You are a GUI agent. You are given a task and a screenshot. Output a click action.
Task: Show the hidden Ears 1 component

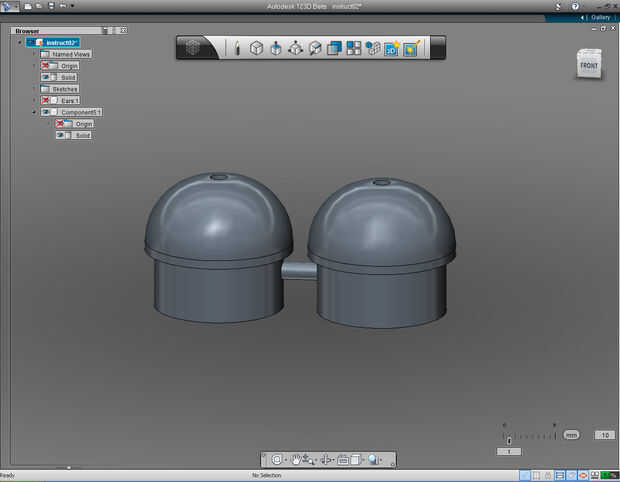coord(46,100)
